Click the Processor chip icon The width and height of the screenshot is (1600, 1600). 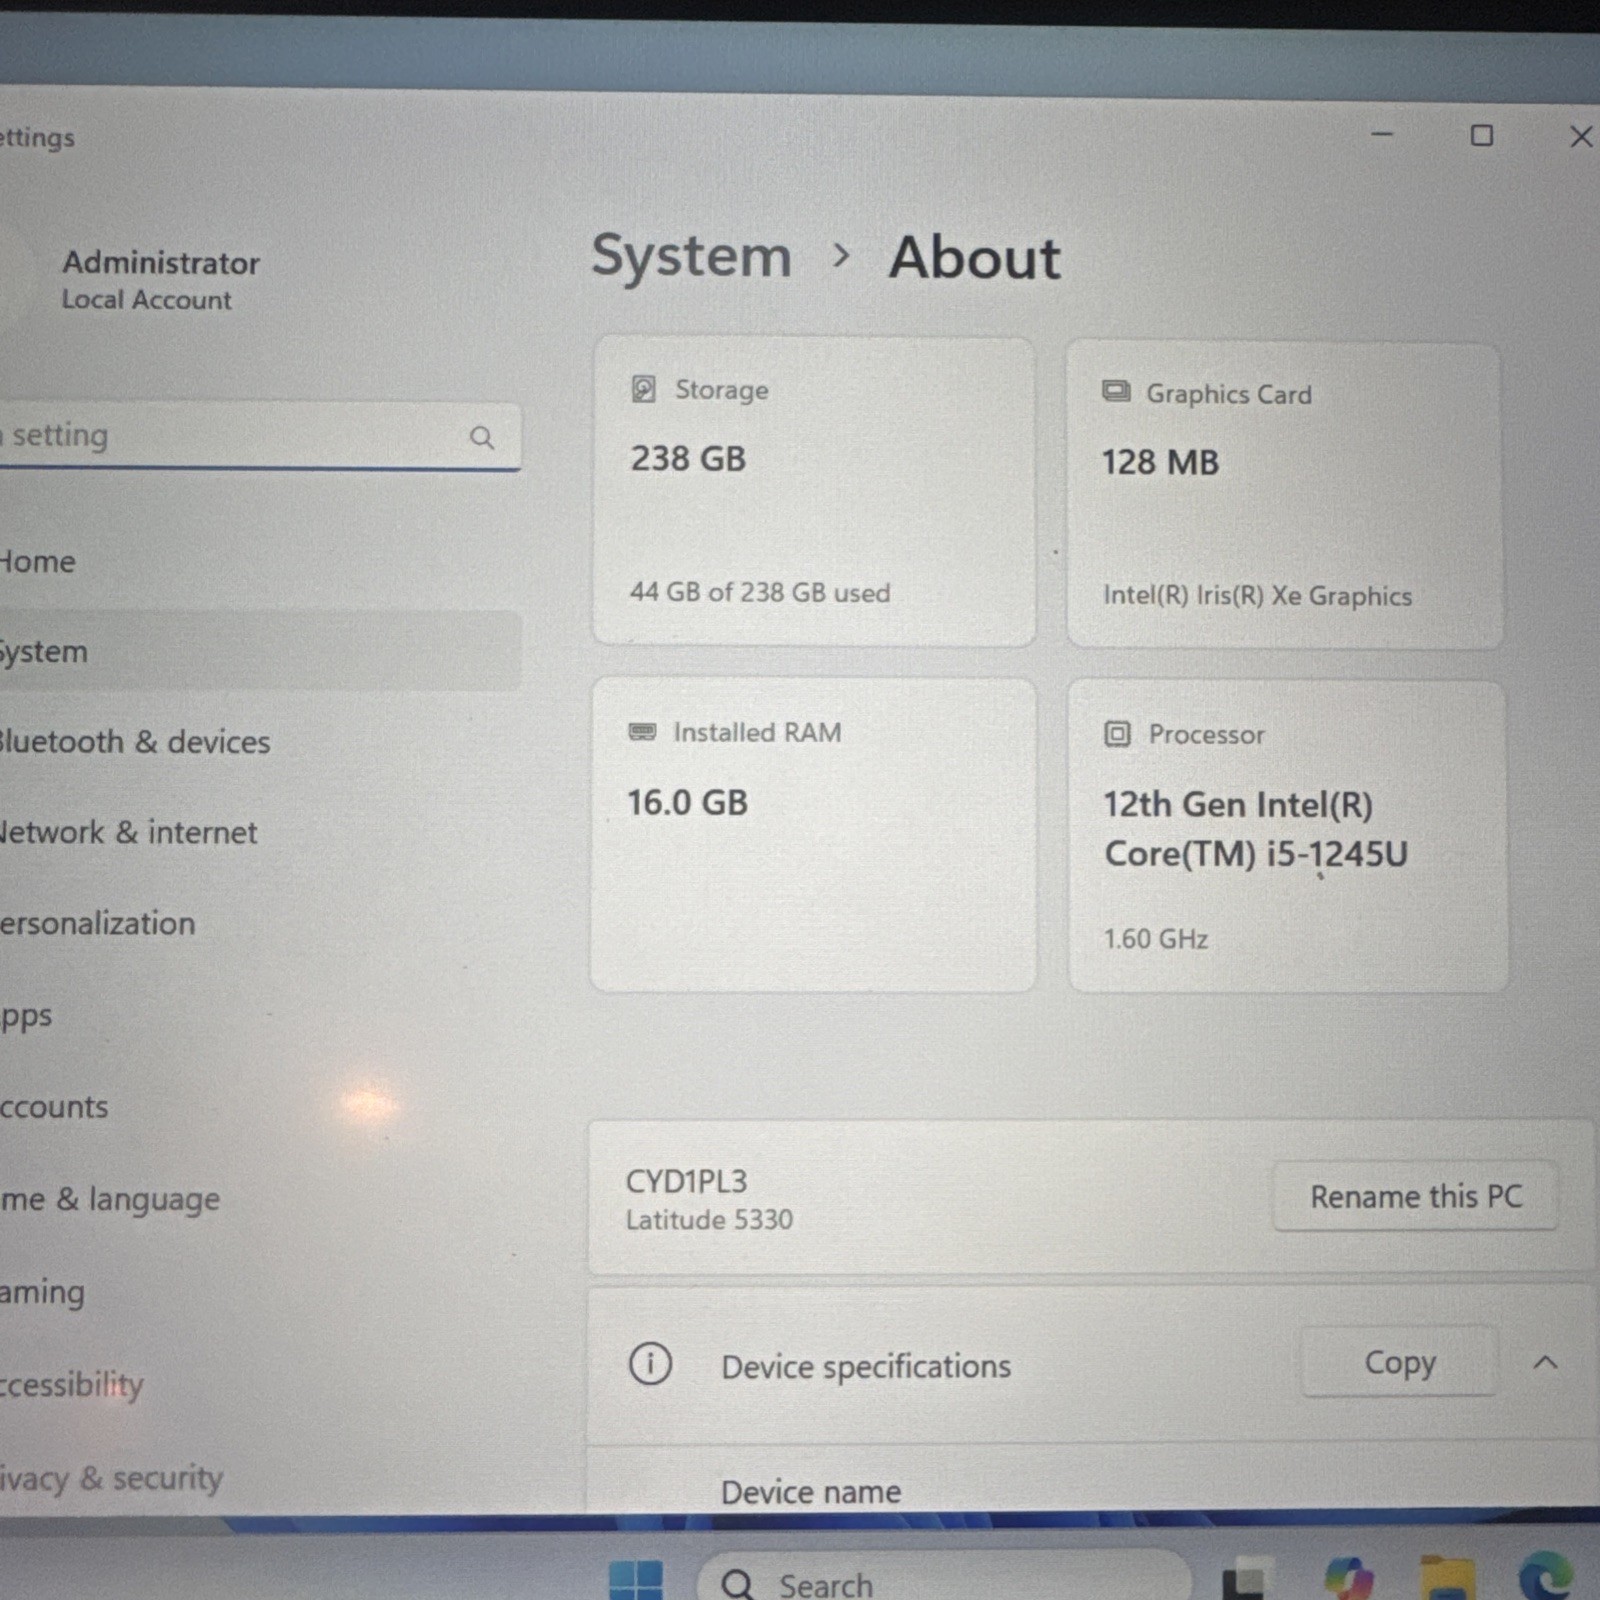coord(1117,734)
